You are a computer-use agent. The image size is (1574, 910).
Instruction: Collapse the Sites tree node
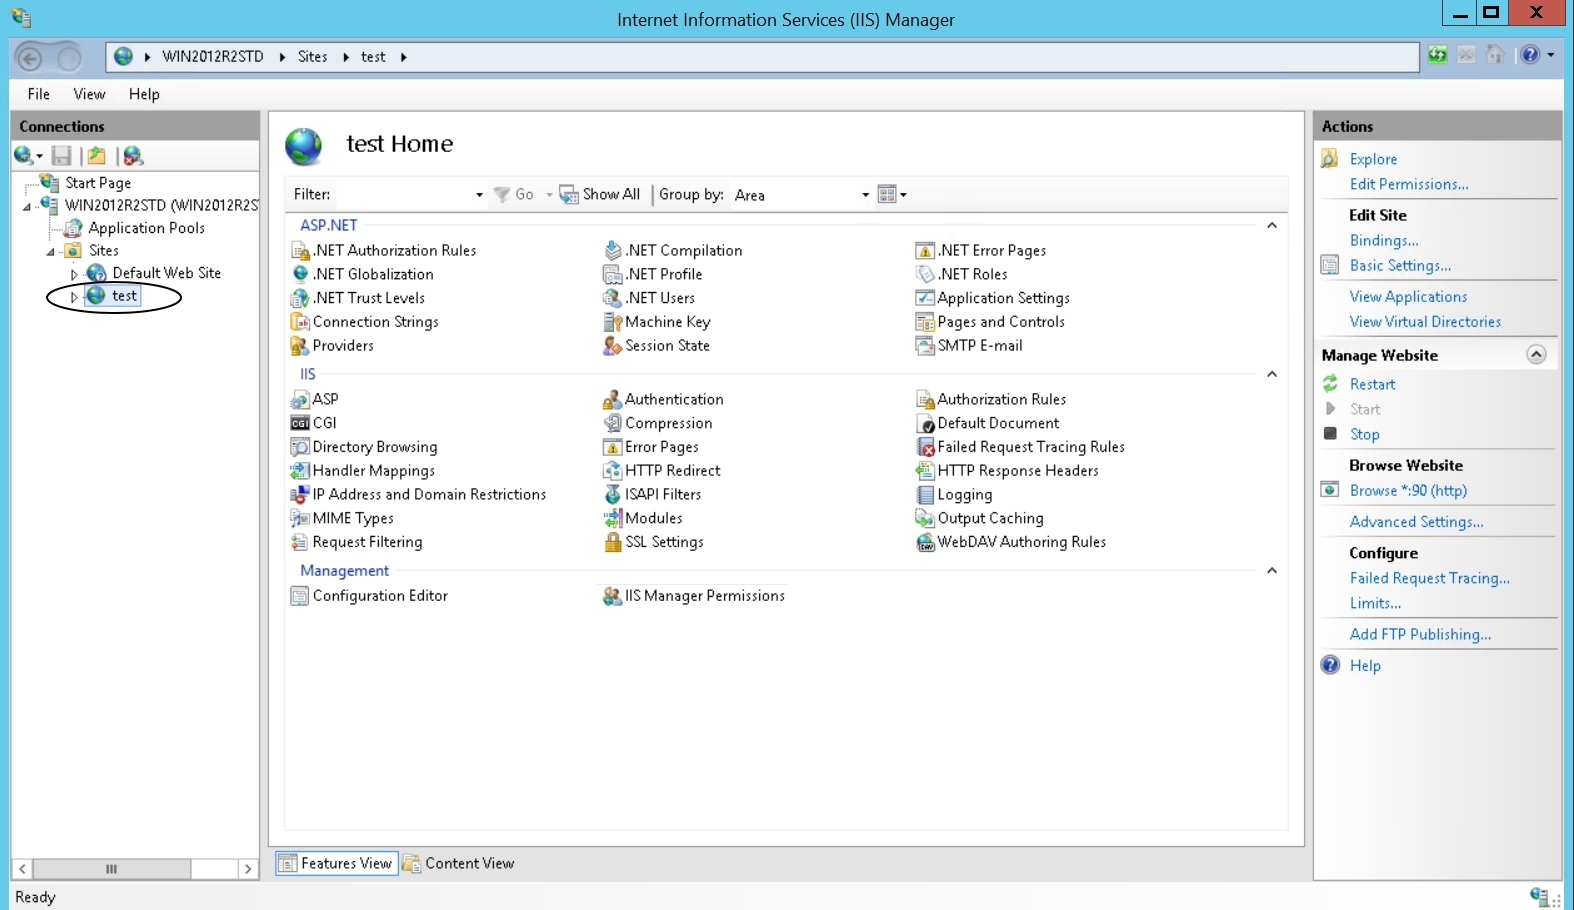(50, 252)
